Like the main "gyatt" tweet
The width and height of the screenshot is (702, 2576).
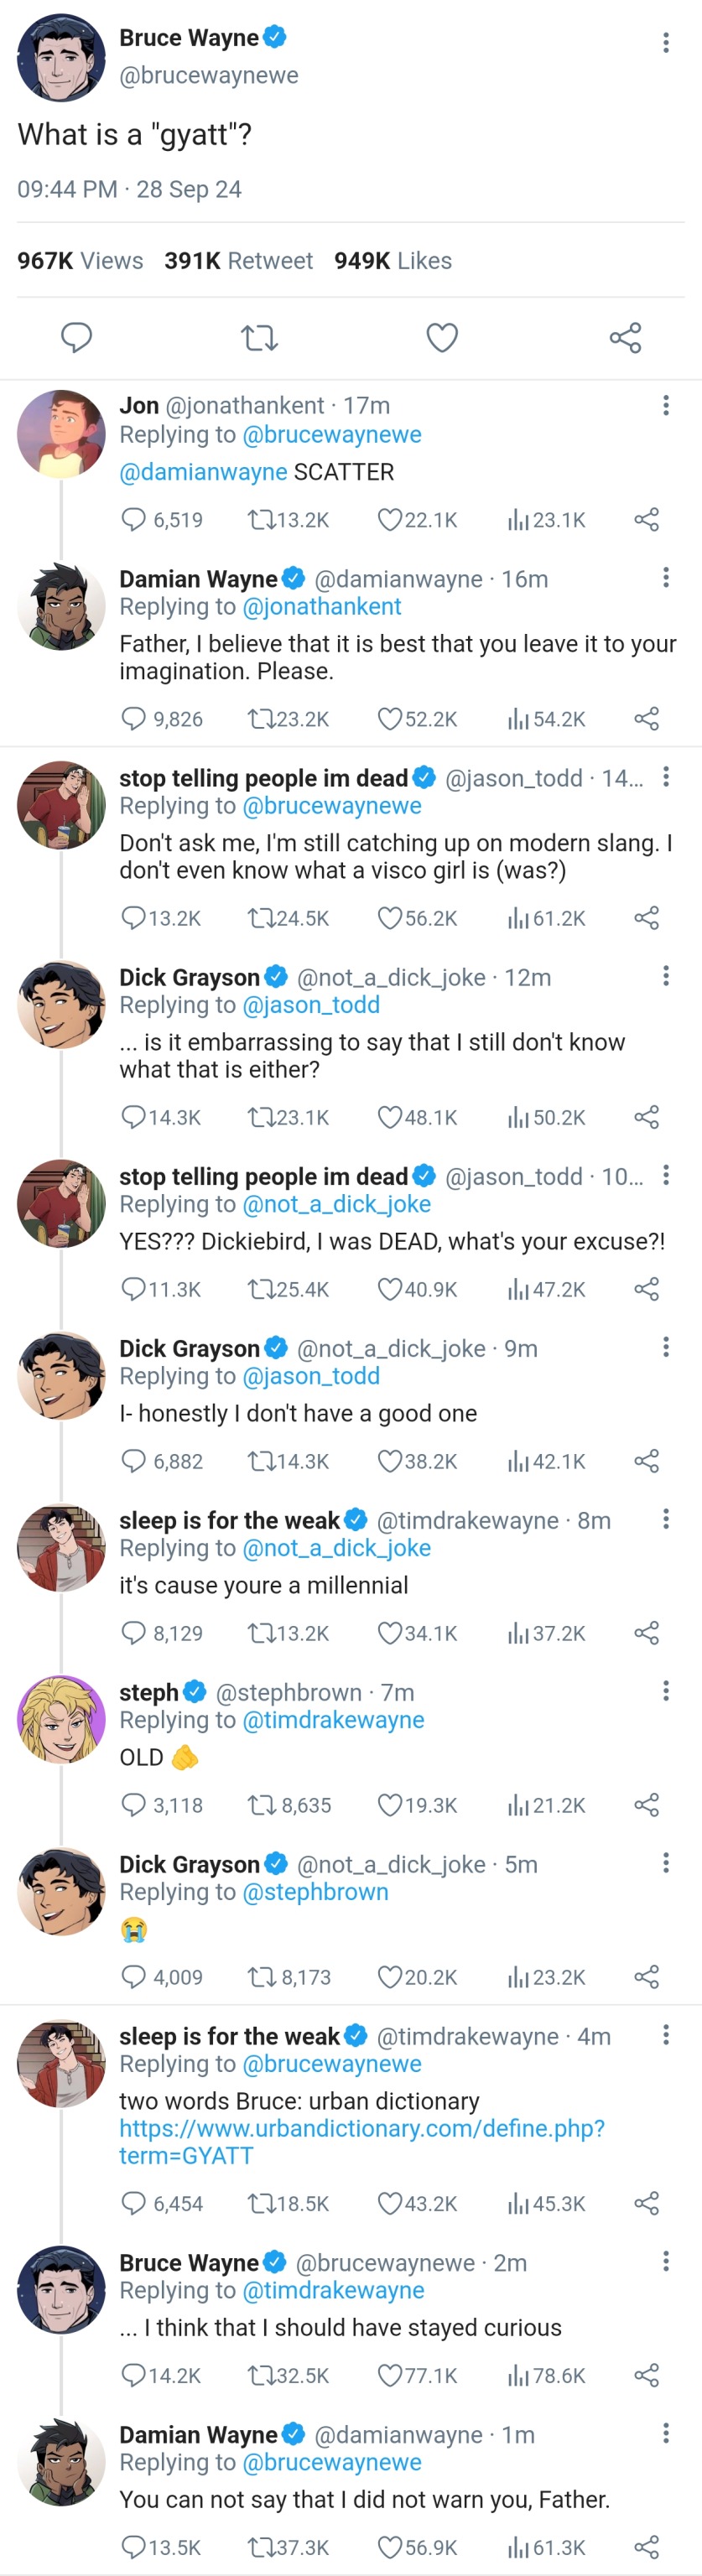tap(442, 338)
